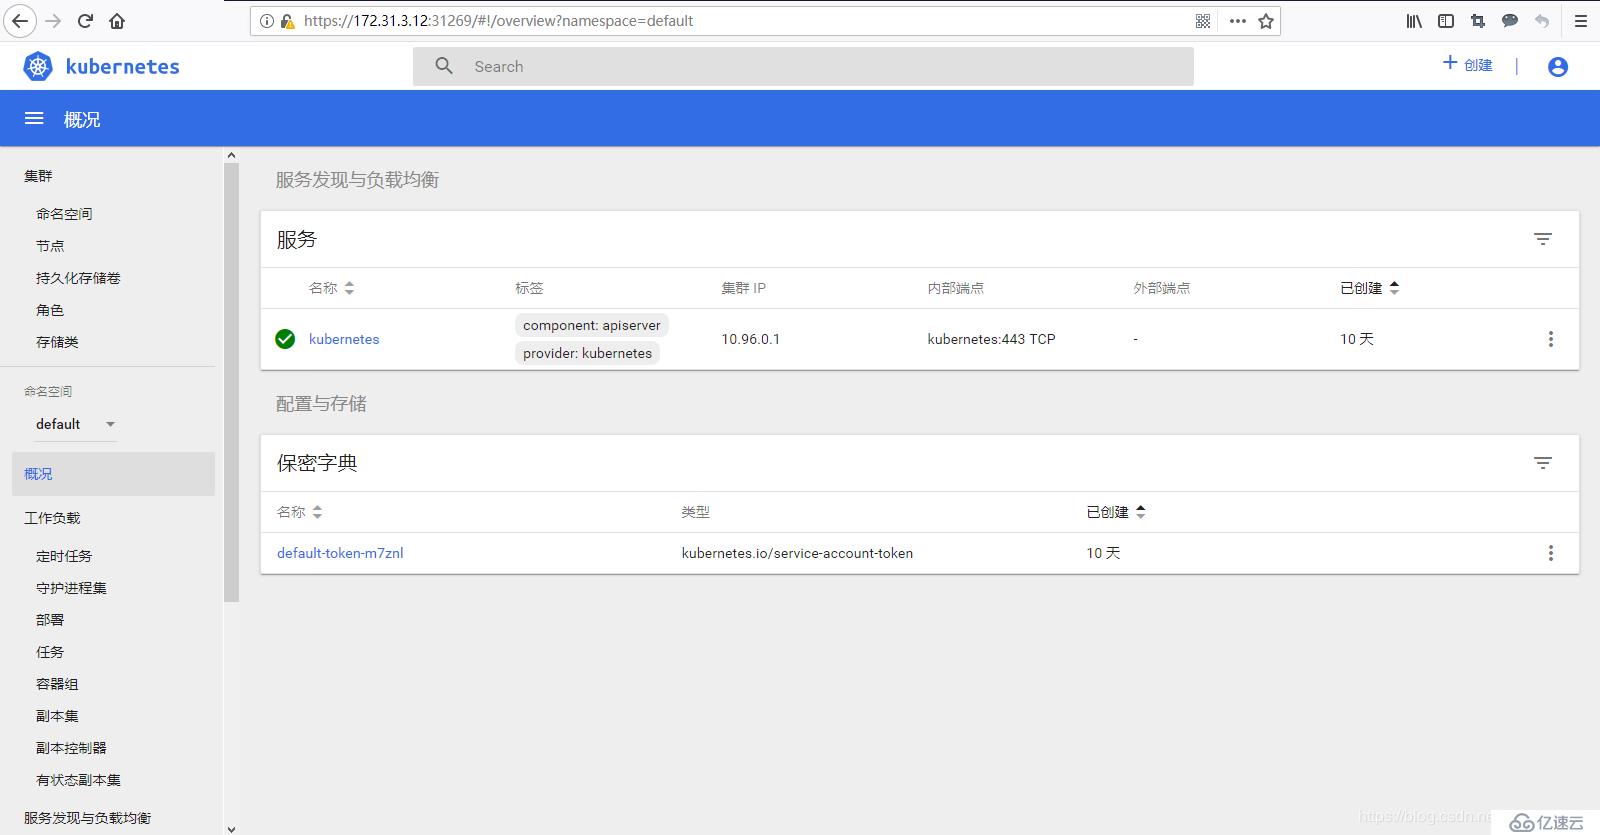
Task: Click the sidebar vertical scrollbar thumb
Action: pyautogui.click(x=232, y=383)
